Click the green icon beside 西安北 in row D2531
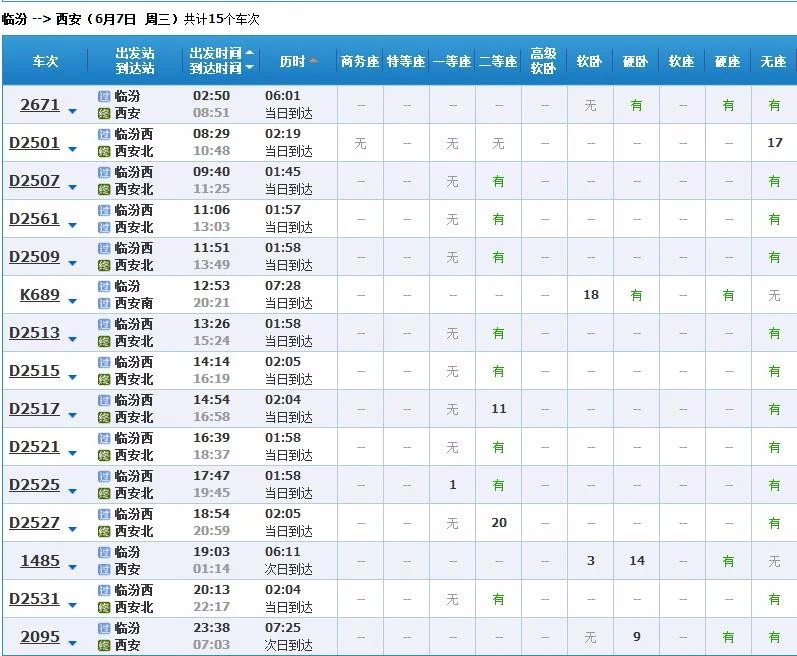The width and height of the screenshot is (797, 656). pyautogui.click(x=104, y=607)
